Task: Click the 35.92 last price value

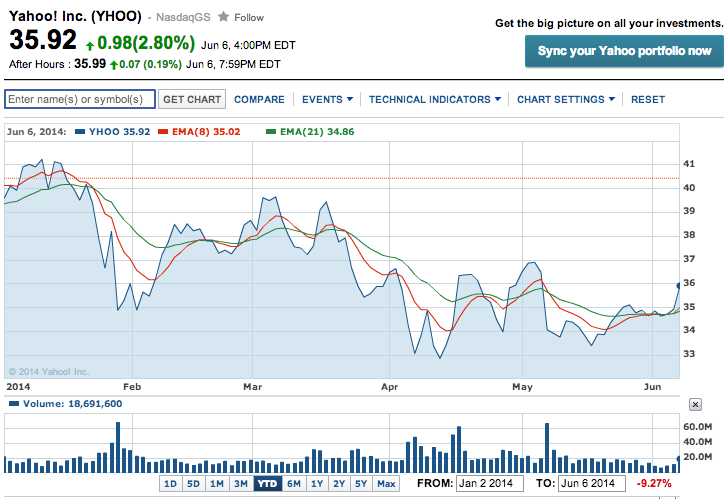Action: point(43,40)
